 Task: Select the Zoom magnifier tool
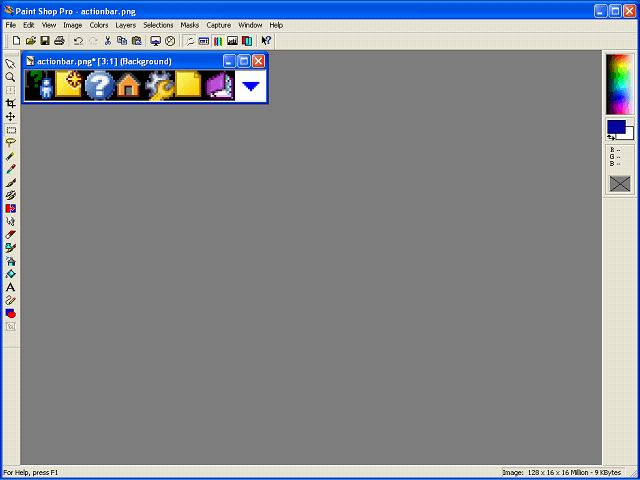point(11,77)
